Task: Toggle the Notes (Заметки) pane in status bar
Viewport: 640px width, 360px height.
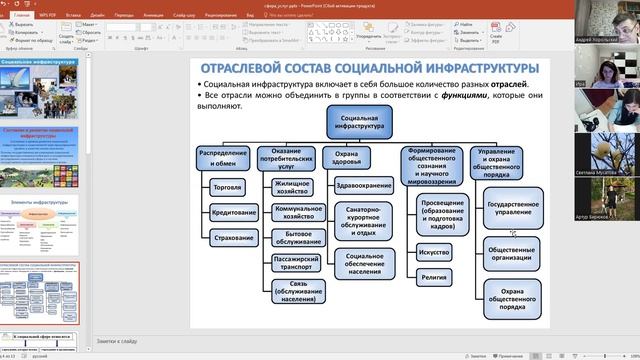Action: [x=476, y=356]
